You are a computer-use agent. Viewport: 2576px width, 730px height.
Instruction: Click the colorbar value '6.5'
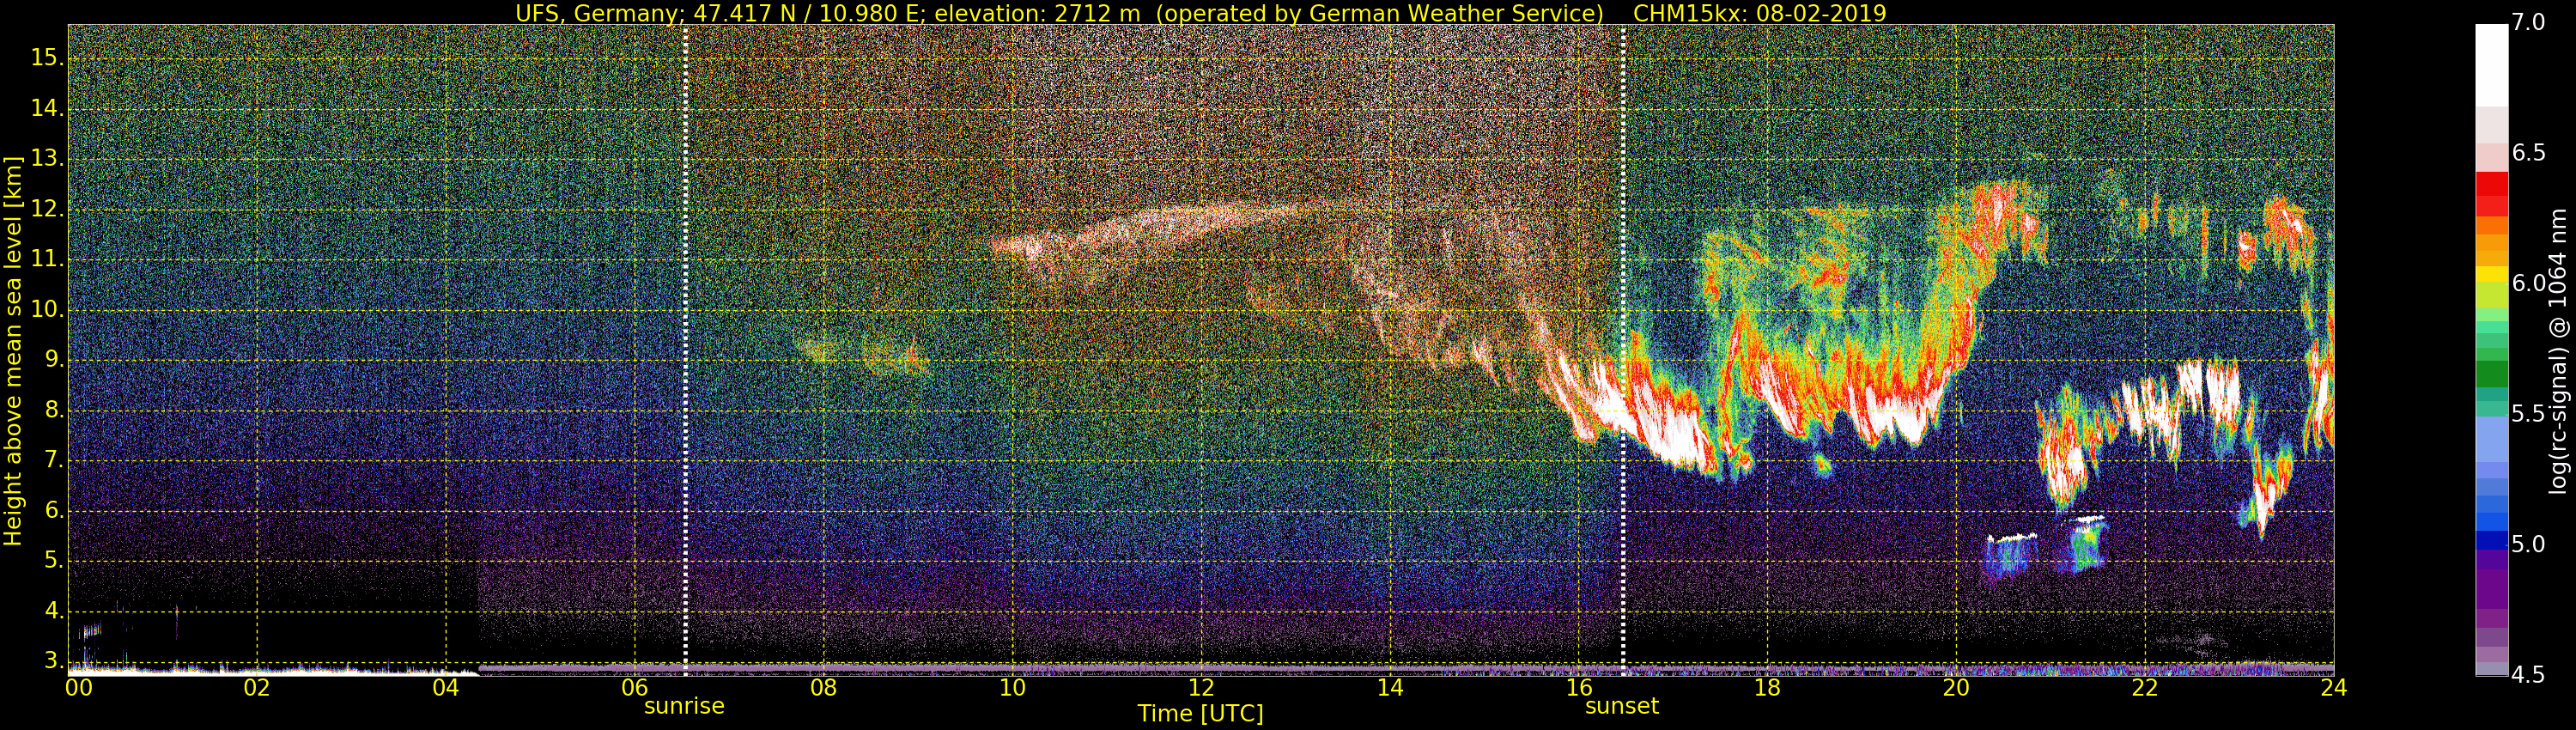point(2528,152)
